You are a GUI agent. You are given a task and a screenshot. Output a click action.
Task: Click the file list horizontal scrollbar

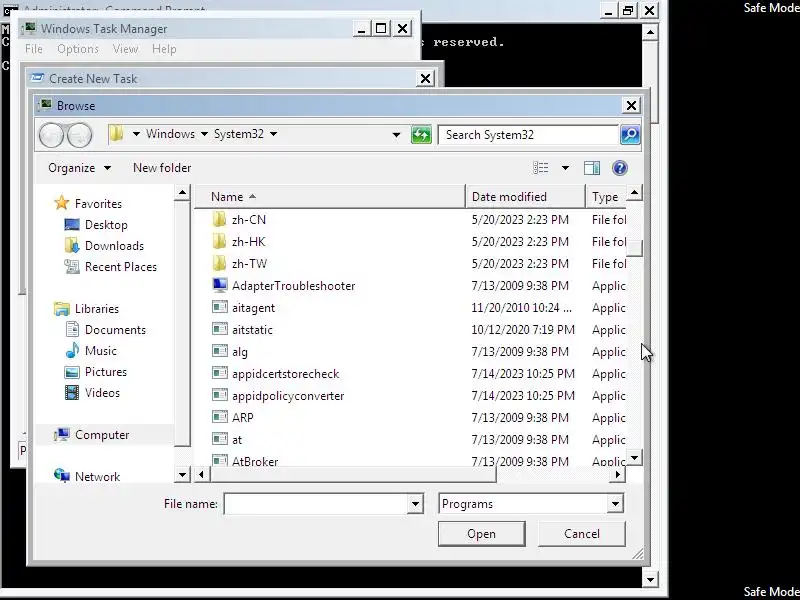(x=353, y=475)
